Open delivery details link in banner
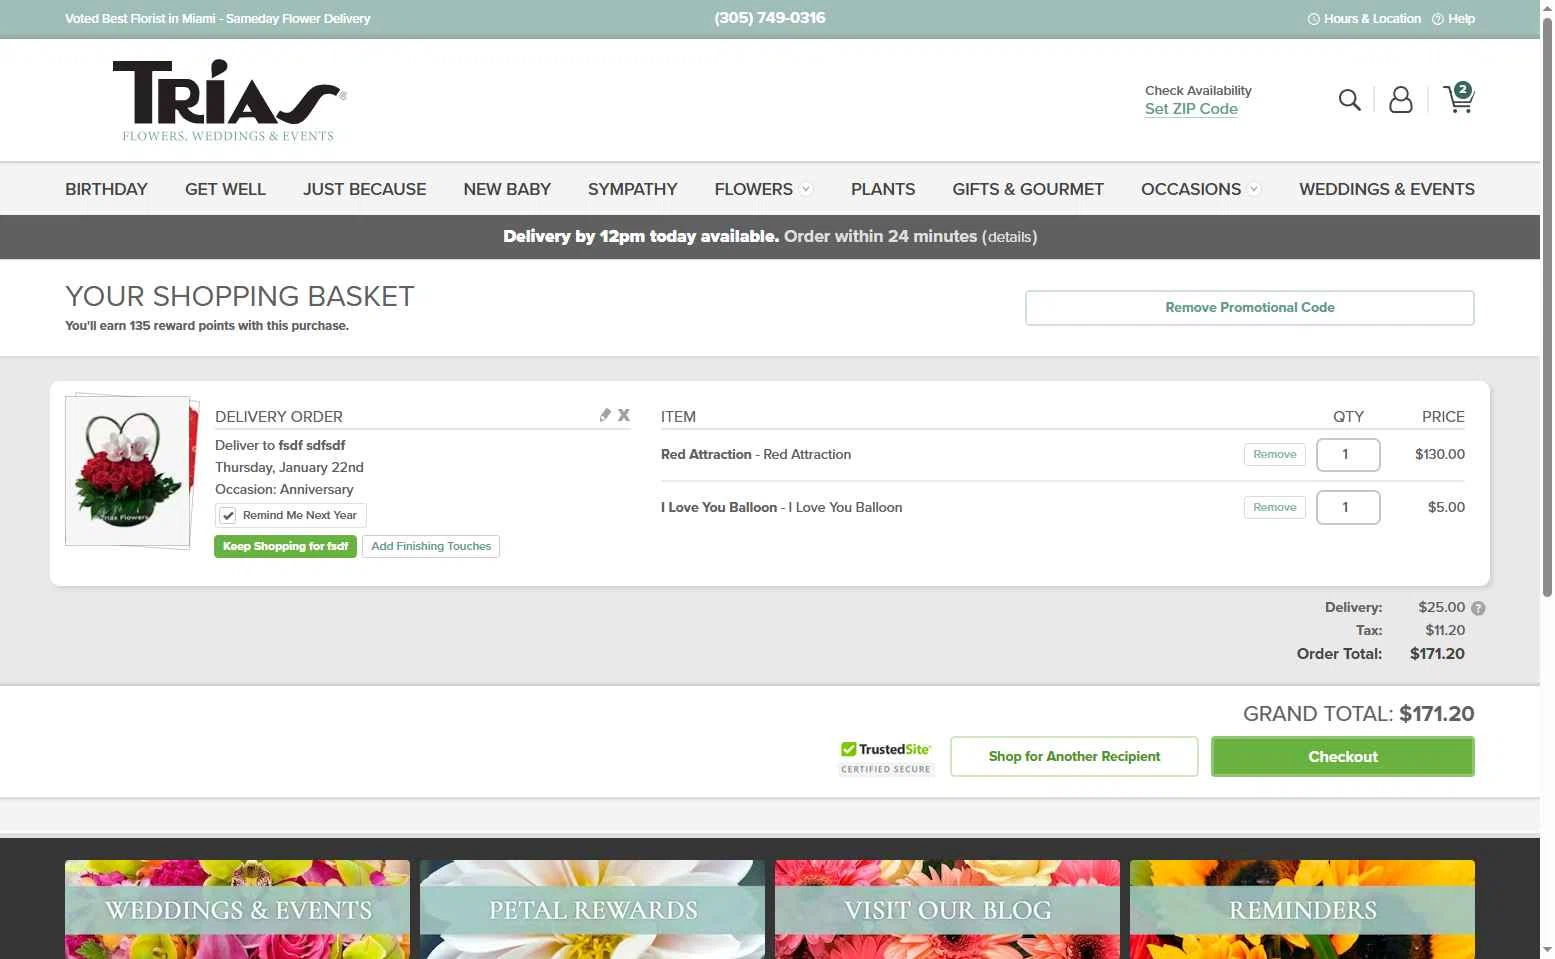The image size is (1555, 959). pyautogui.click(x=1010, y=238)
